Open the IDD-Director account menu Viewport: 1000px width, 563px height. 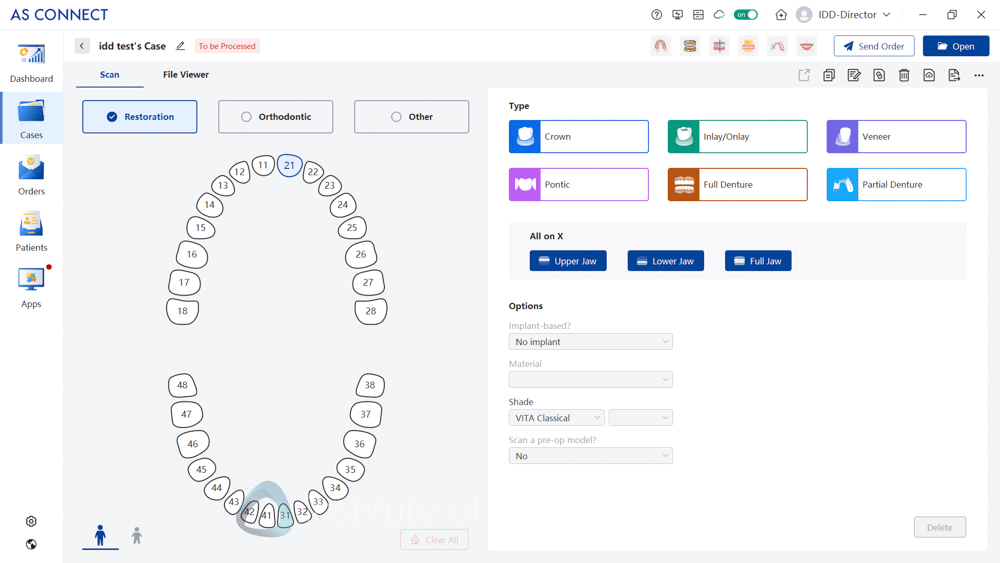click(x=844, y=15)
